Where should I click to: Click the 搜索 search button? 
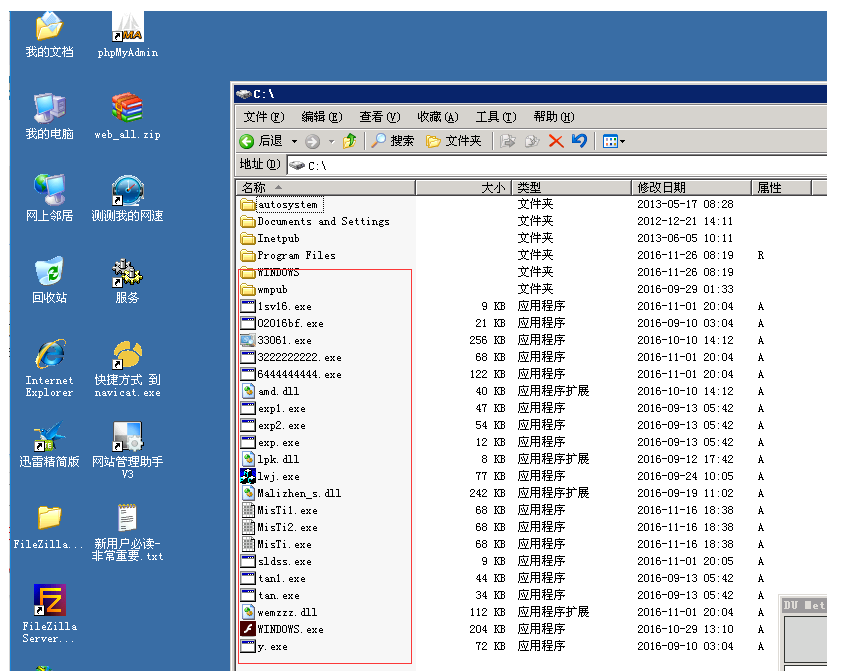(x=393, y=141)
